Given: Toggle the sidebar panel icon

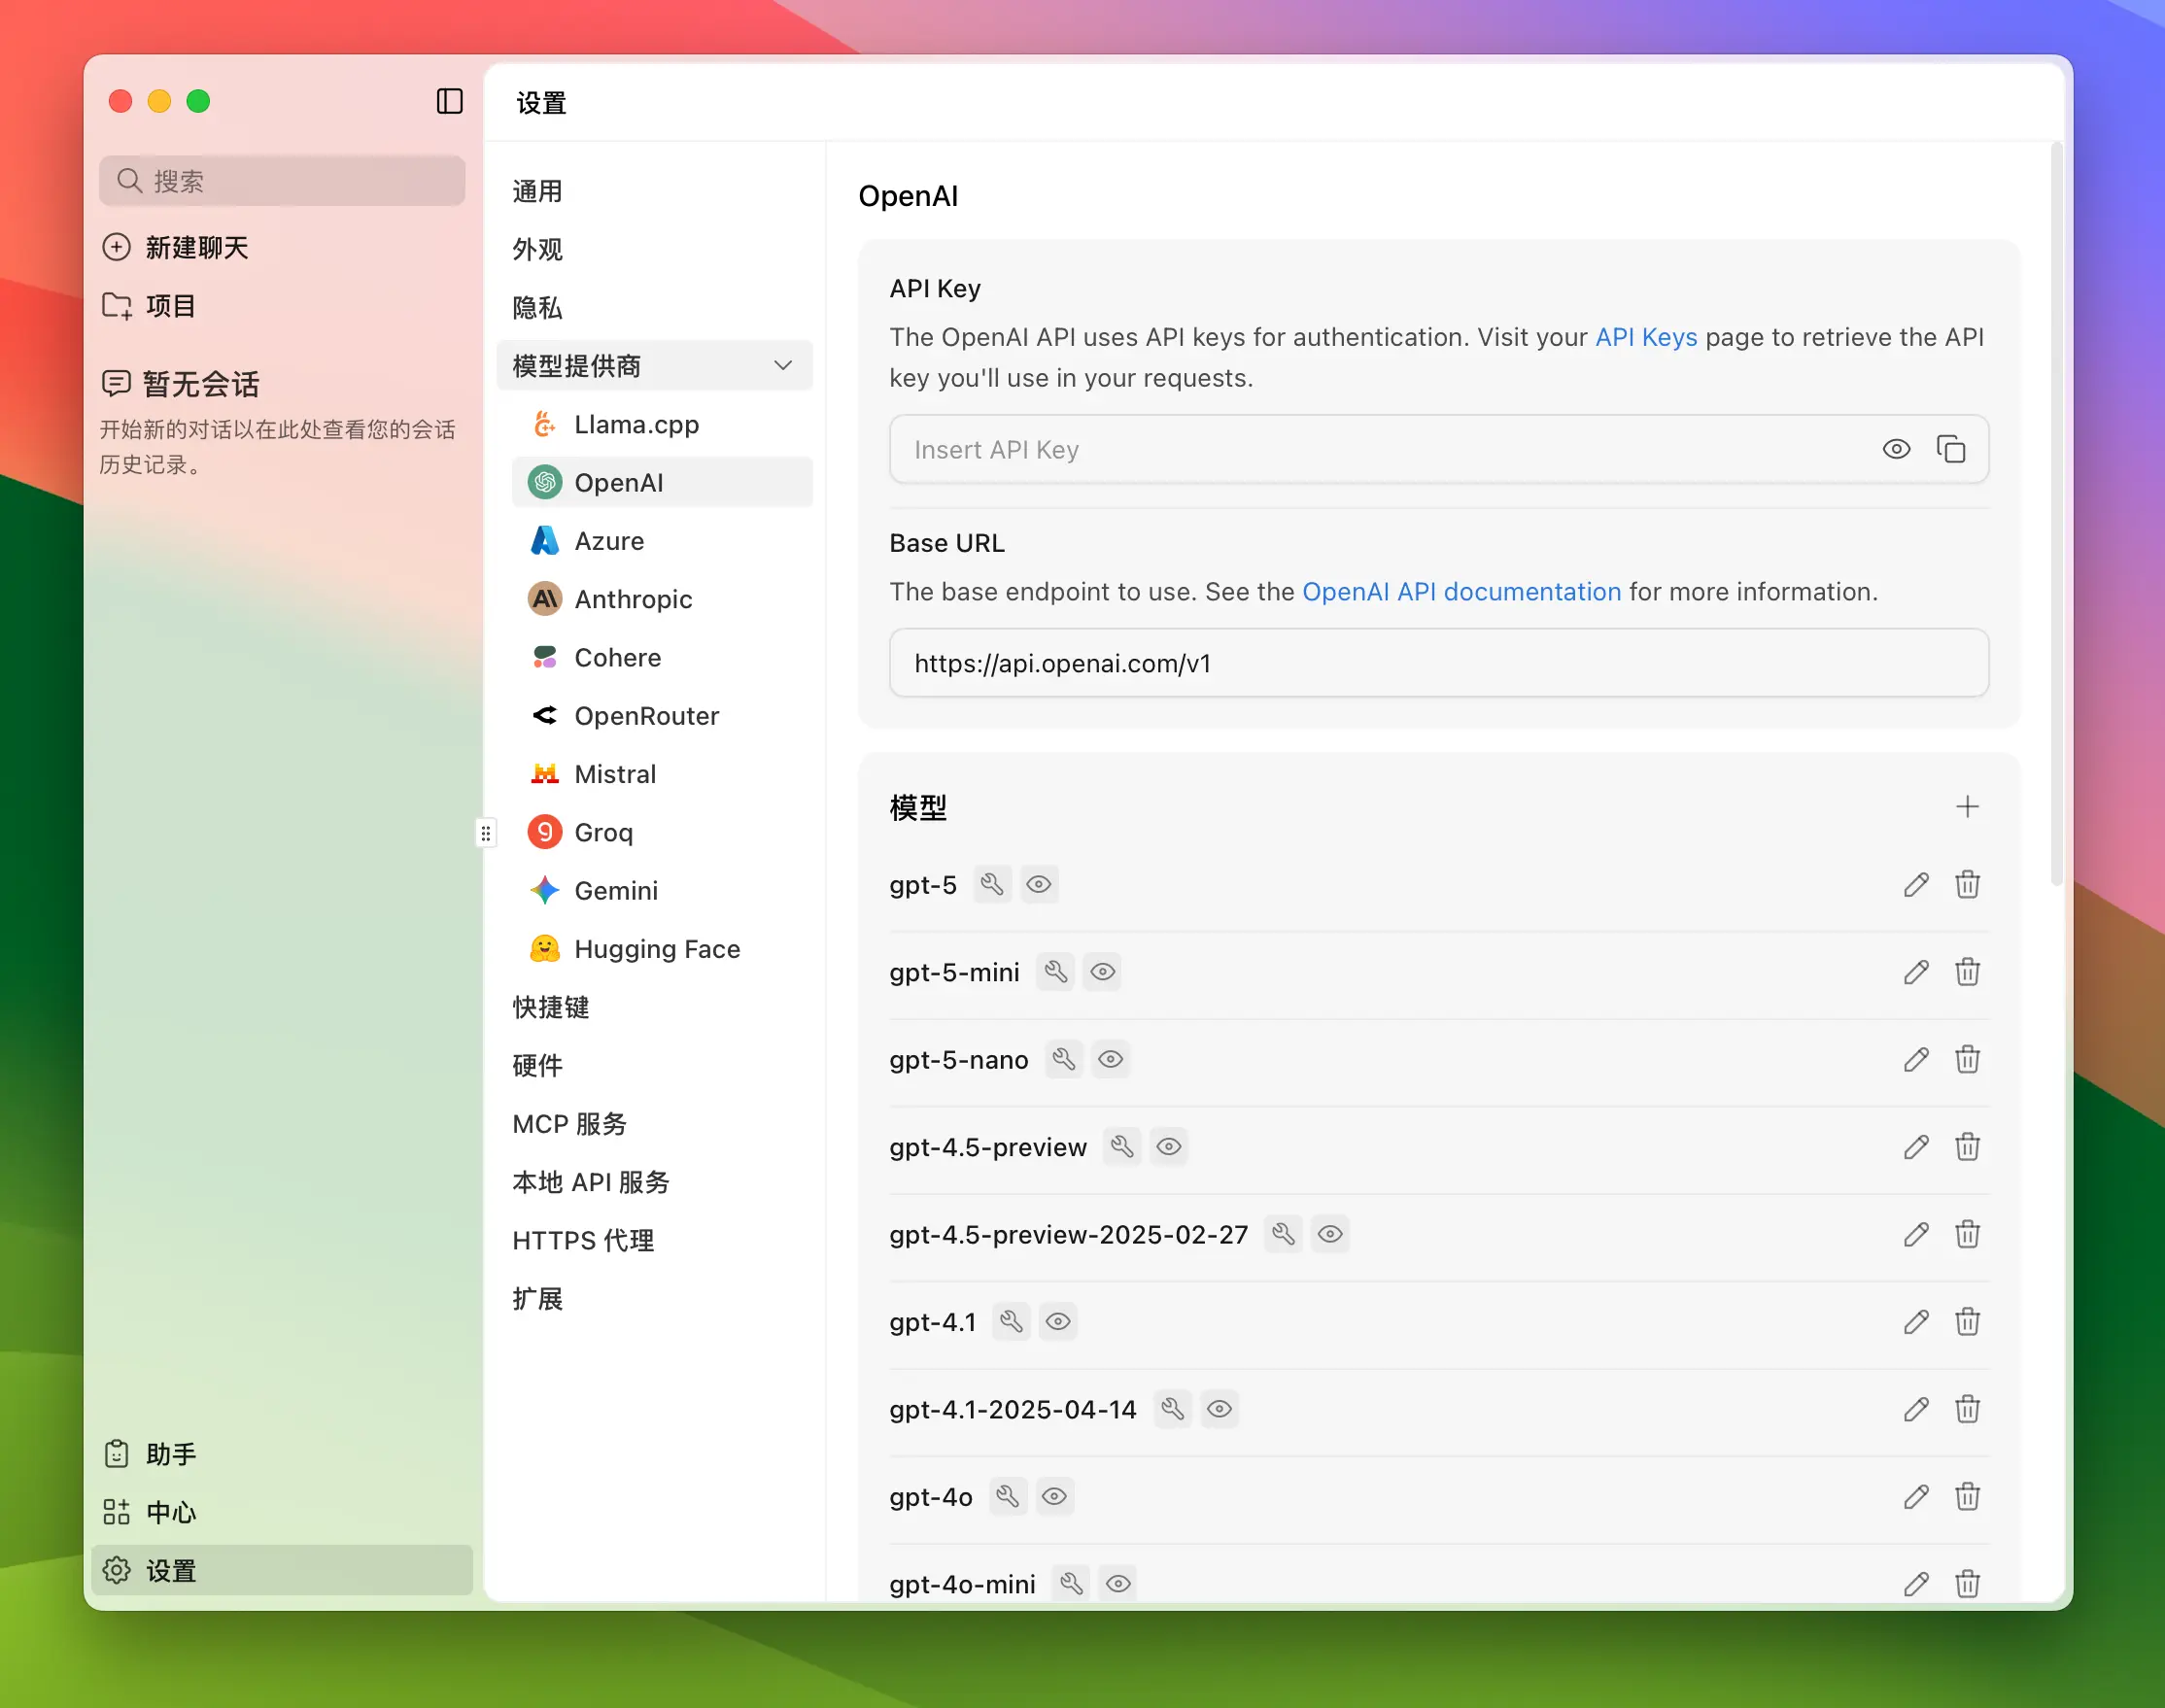Looking at the screenshot, I should tap(449, 101).
